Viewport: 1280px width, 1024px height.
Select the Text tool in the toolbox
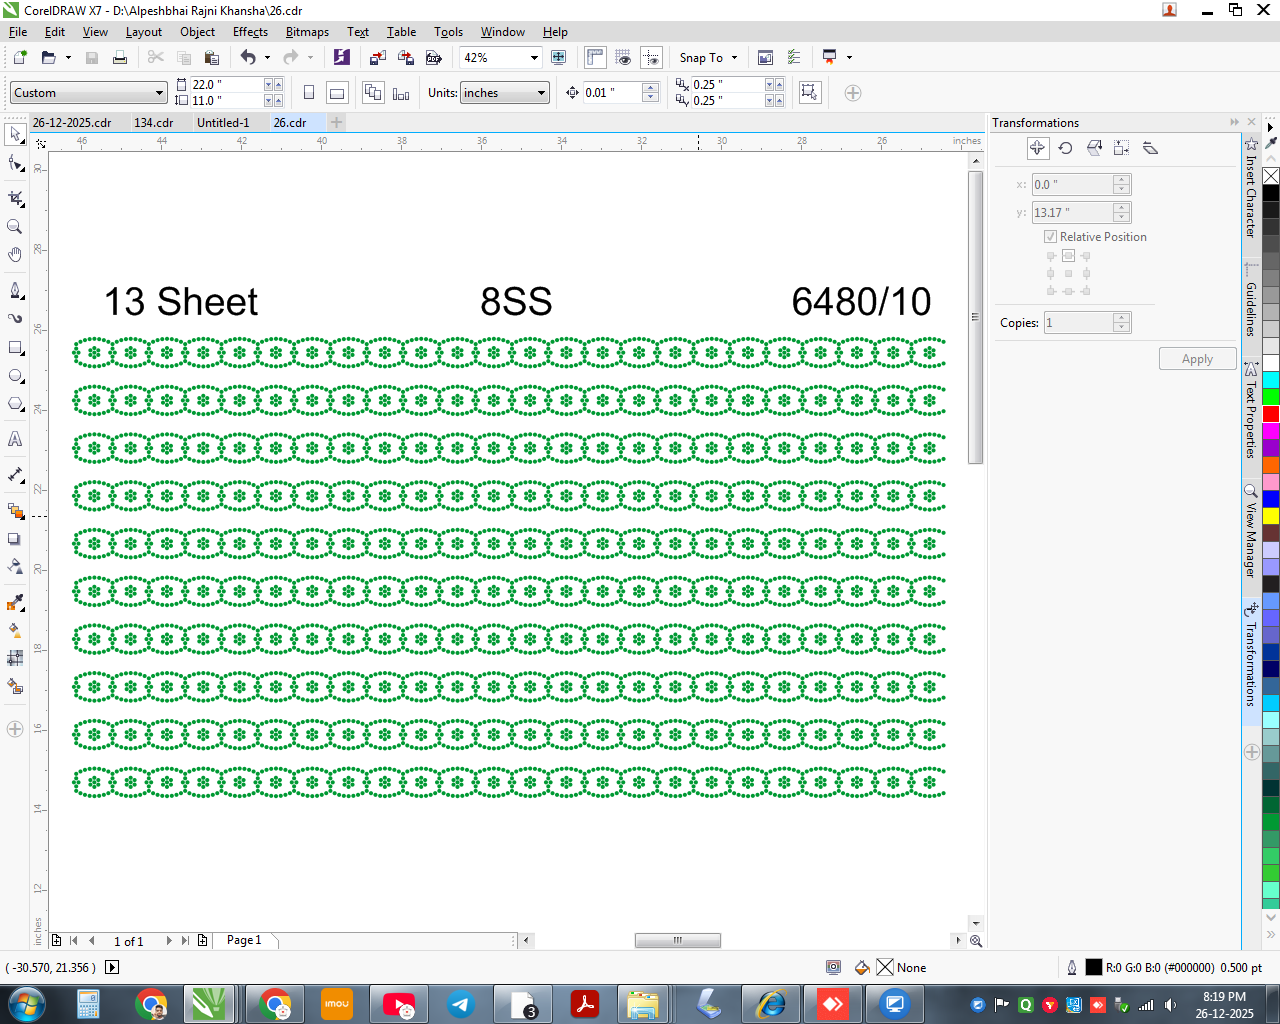(15, 439)
